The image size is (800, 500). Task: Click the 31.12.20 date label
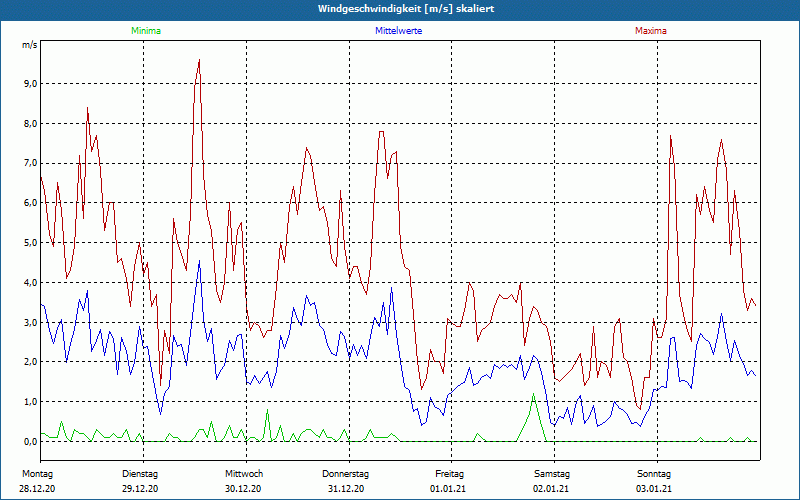(346, 488)
